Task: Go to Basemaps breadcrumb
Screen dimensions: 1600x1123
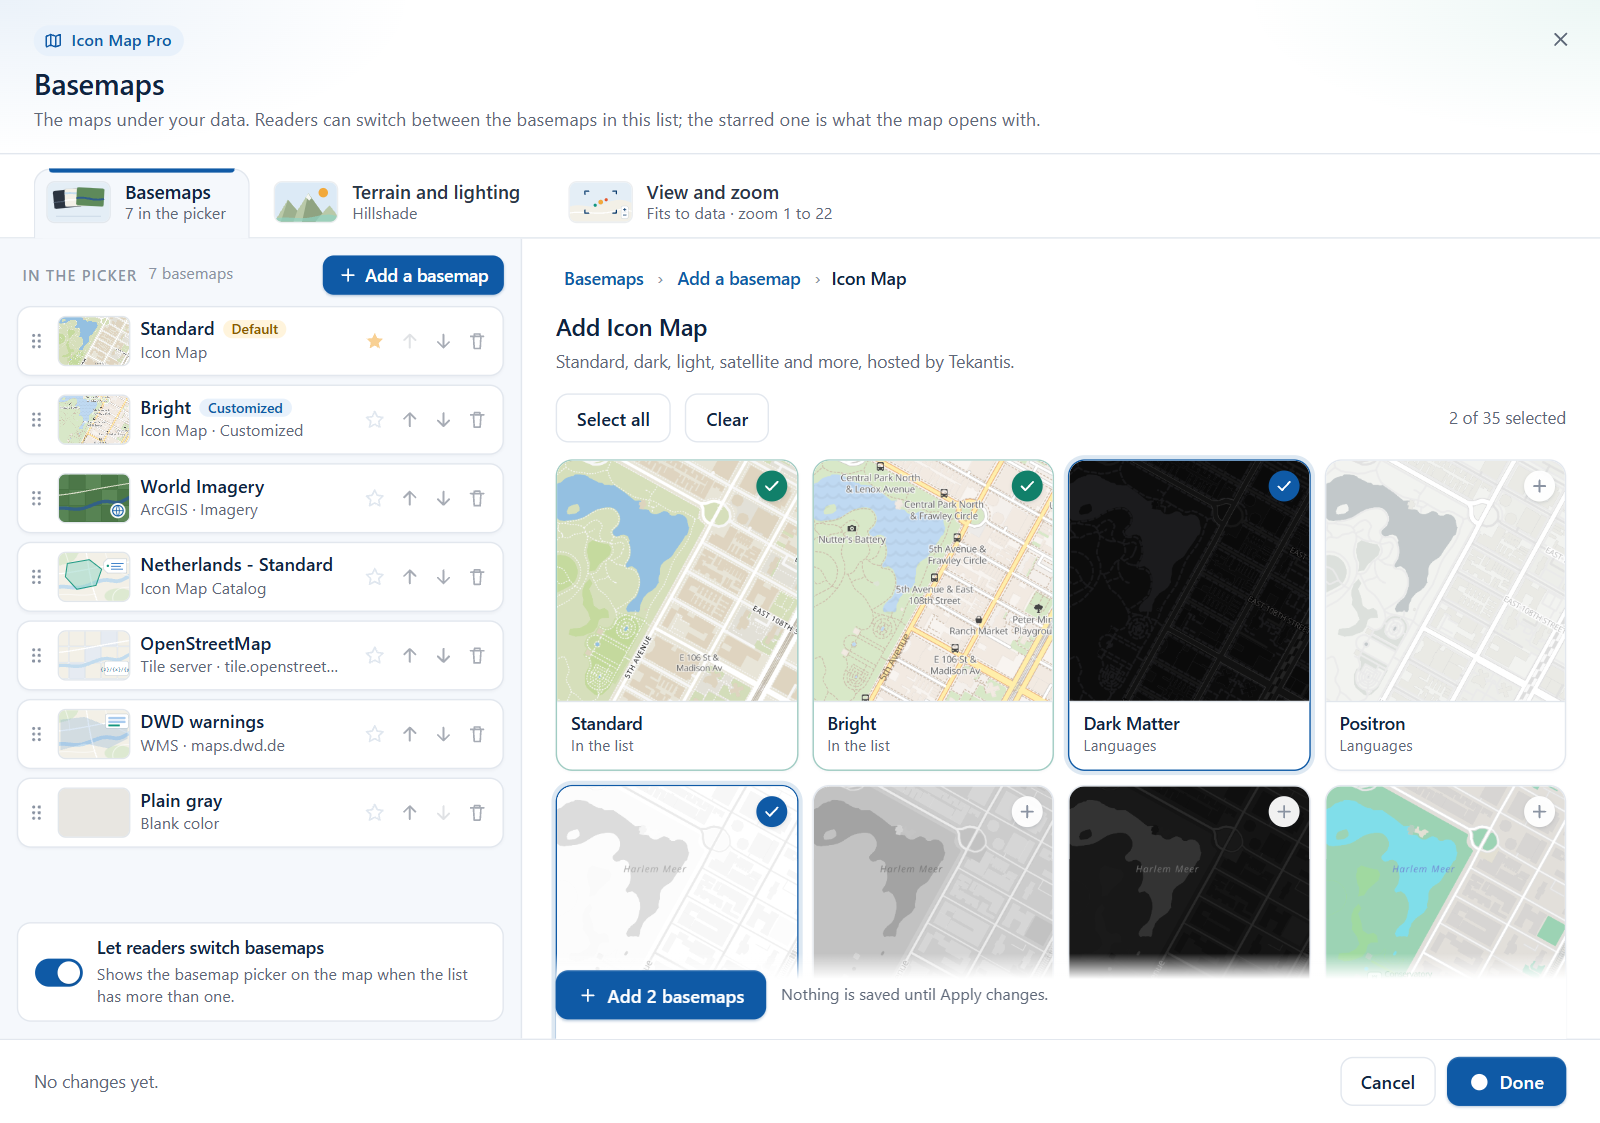Action: [604, 279]
